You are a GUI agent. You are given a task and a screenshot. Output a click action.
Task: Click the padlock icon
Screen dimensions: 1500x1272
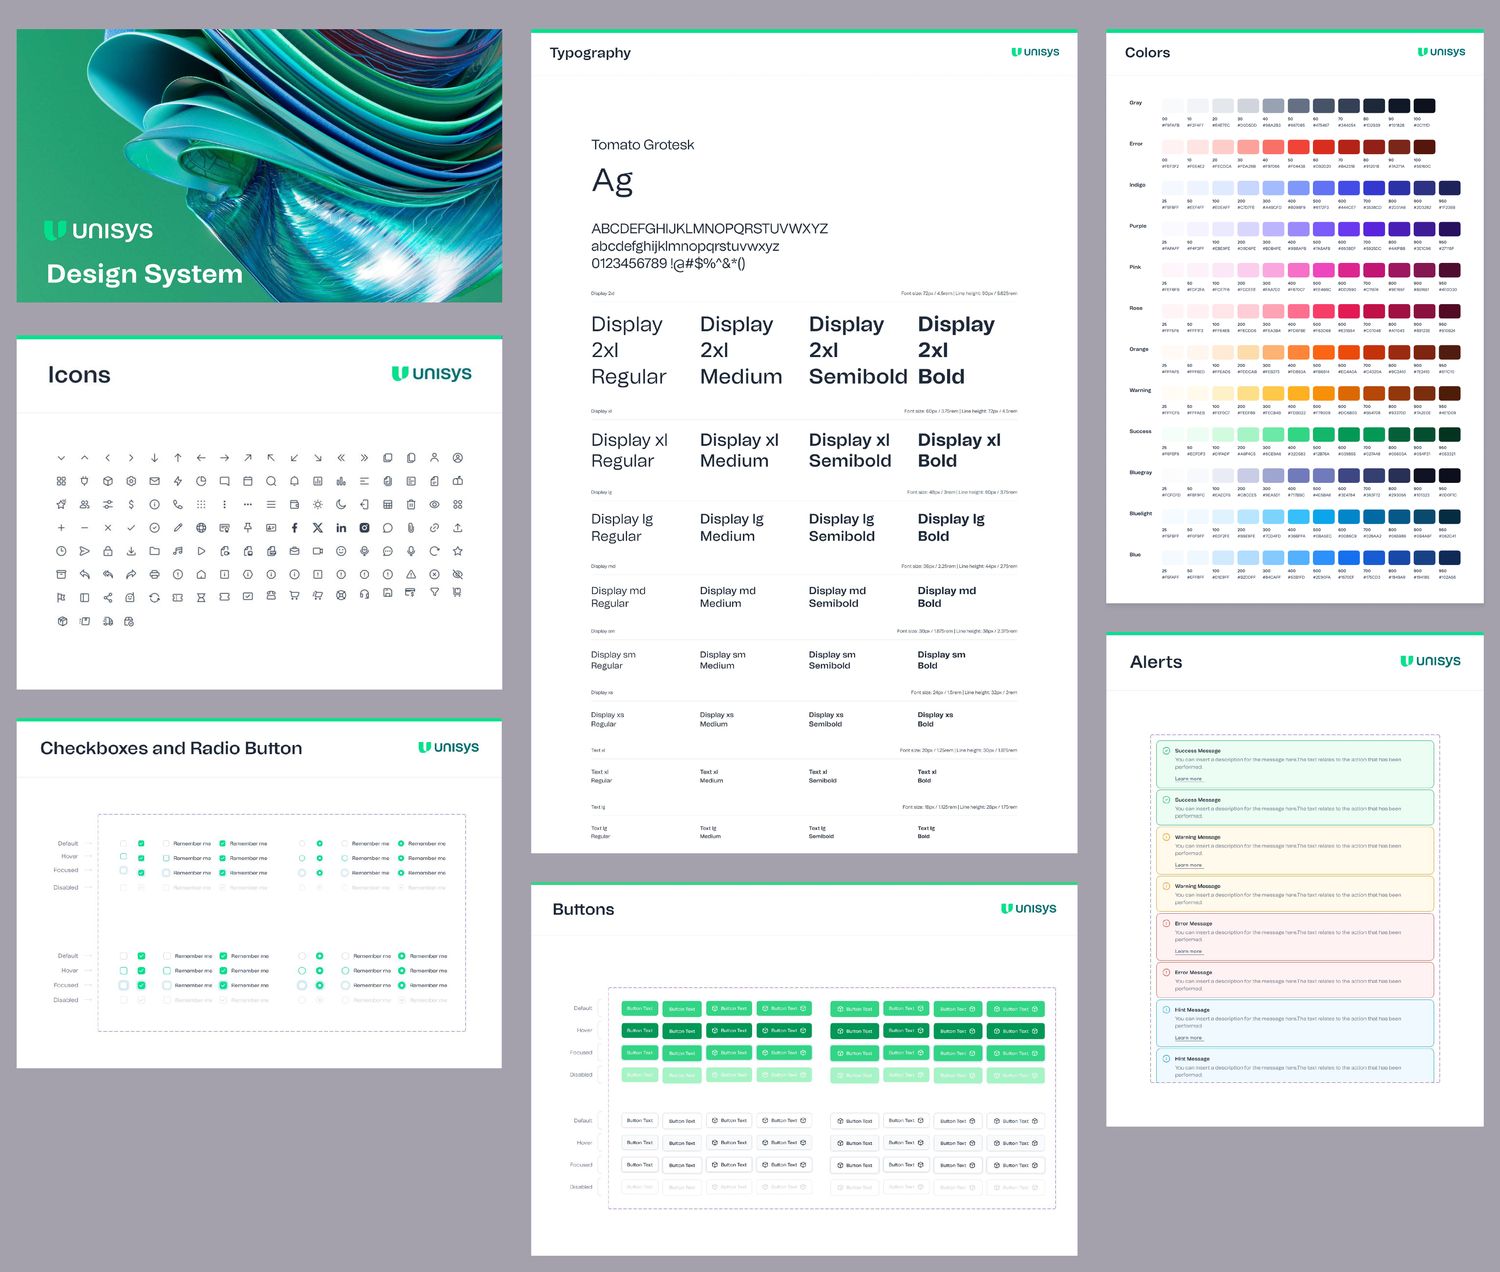pyautogui.click(x=108, y=551)
